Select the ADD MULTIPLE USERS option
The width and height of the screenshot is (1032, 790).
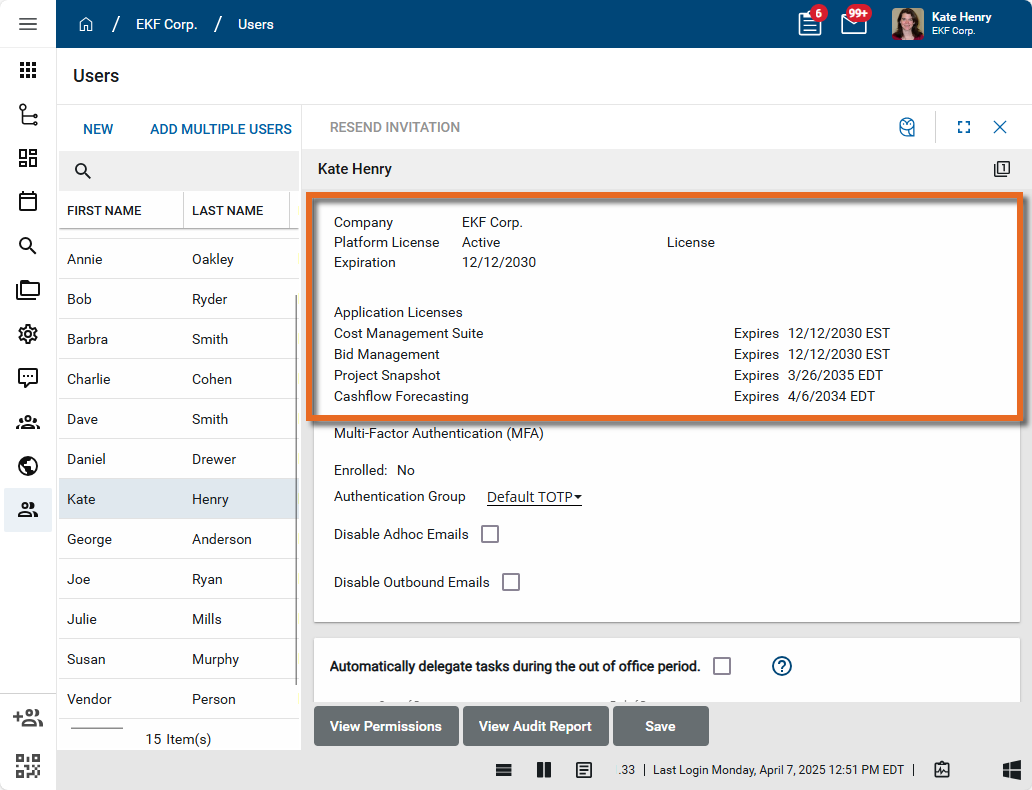pyautogui.click(x=221, y=129)
